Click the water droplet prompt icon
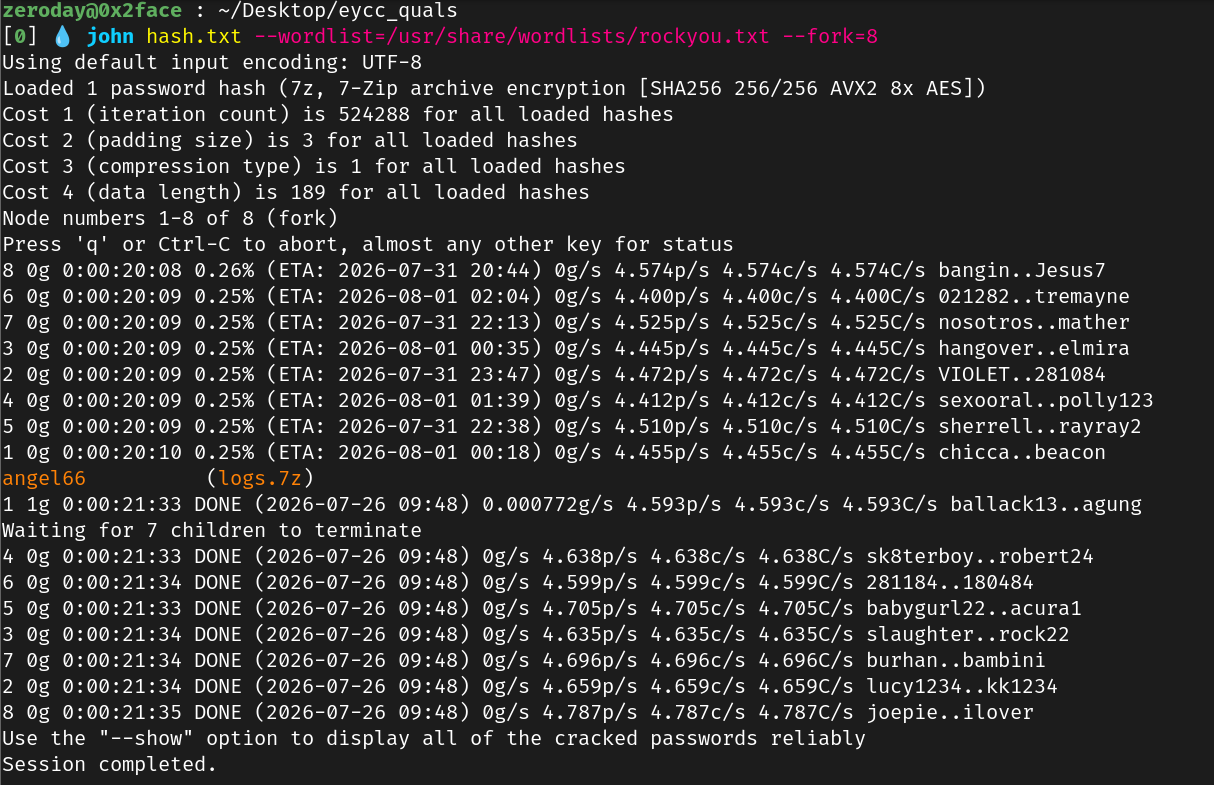 pyautogui.click(x=62, y=37)
